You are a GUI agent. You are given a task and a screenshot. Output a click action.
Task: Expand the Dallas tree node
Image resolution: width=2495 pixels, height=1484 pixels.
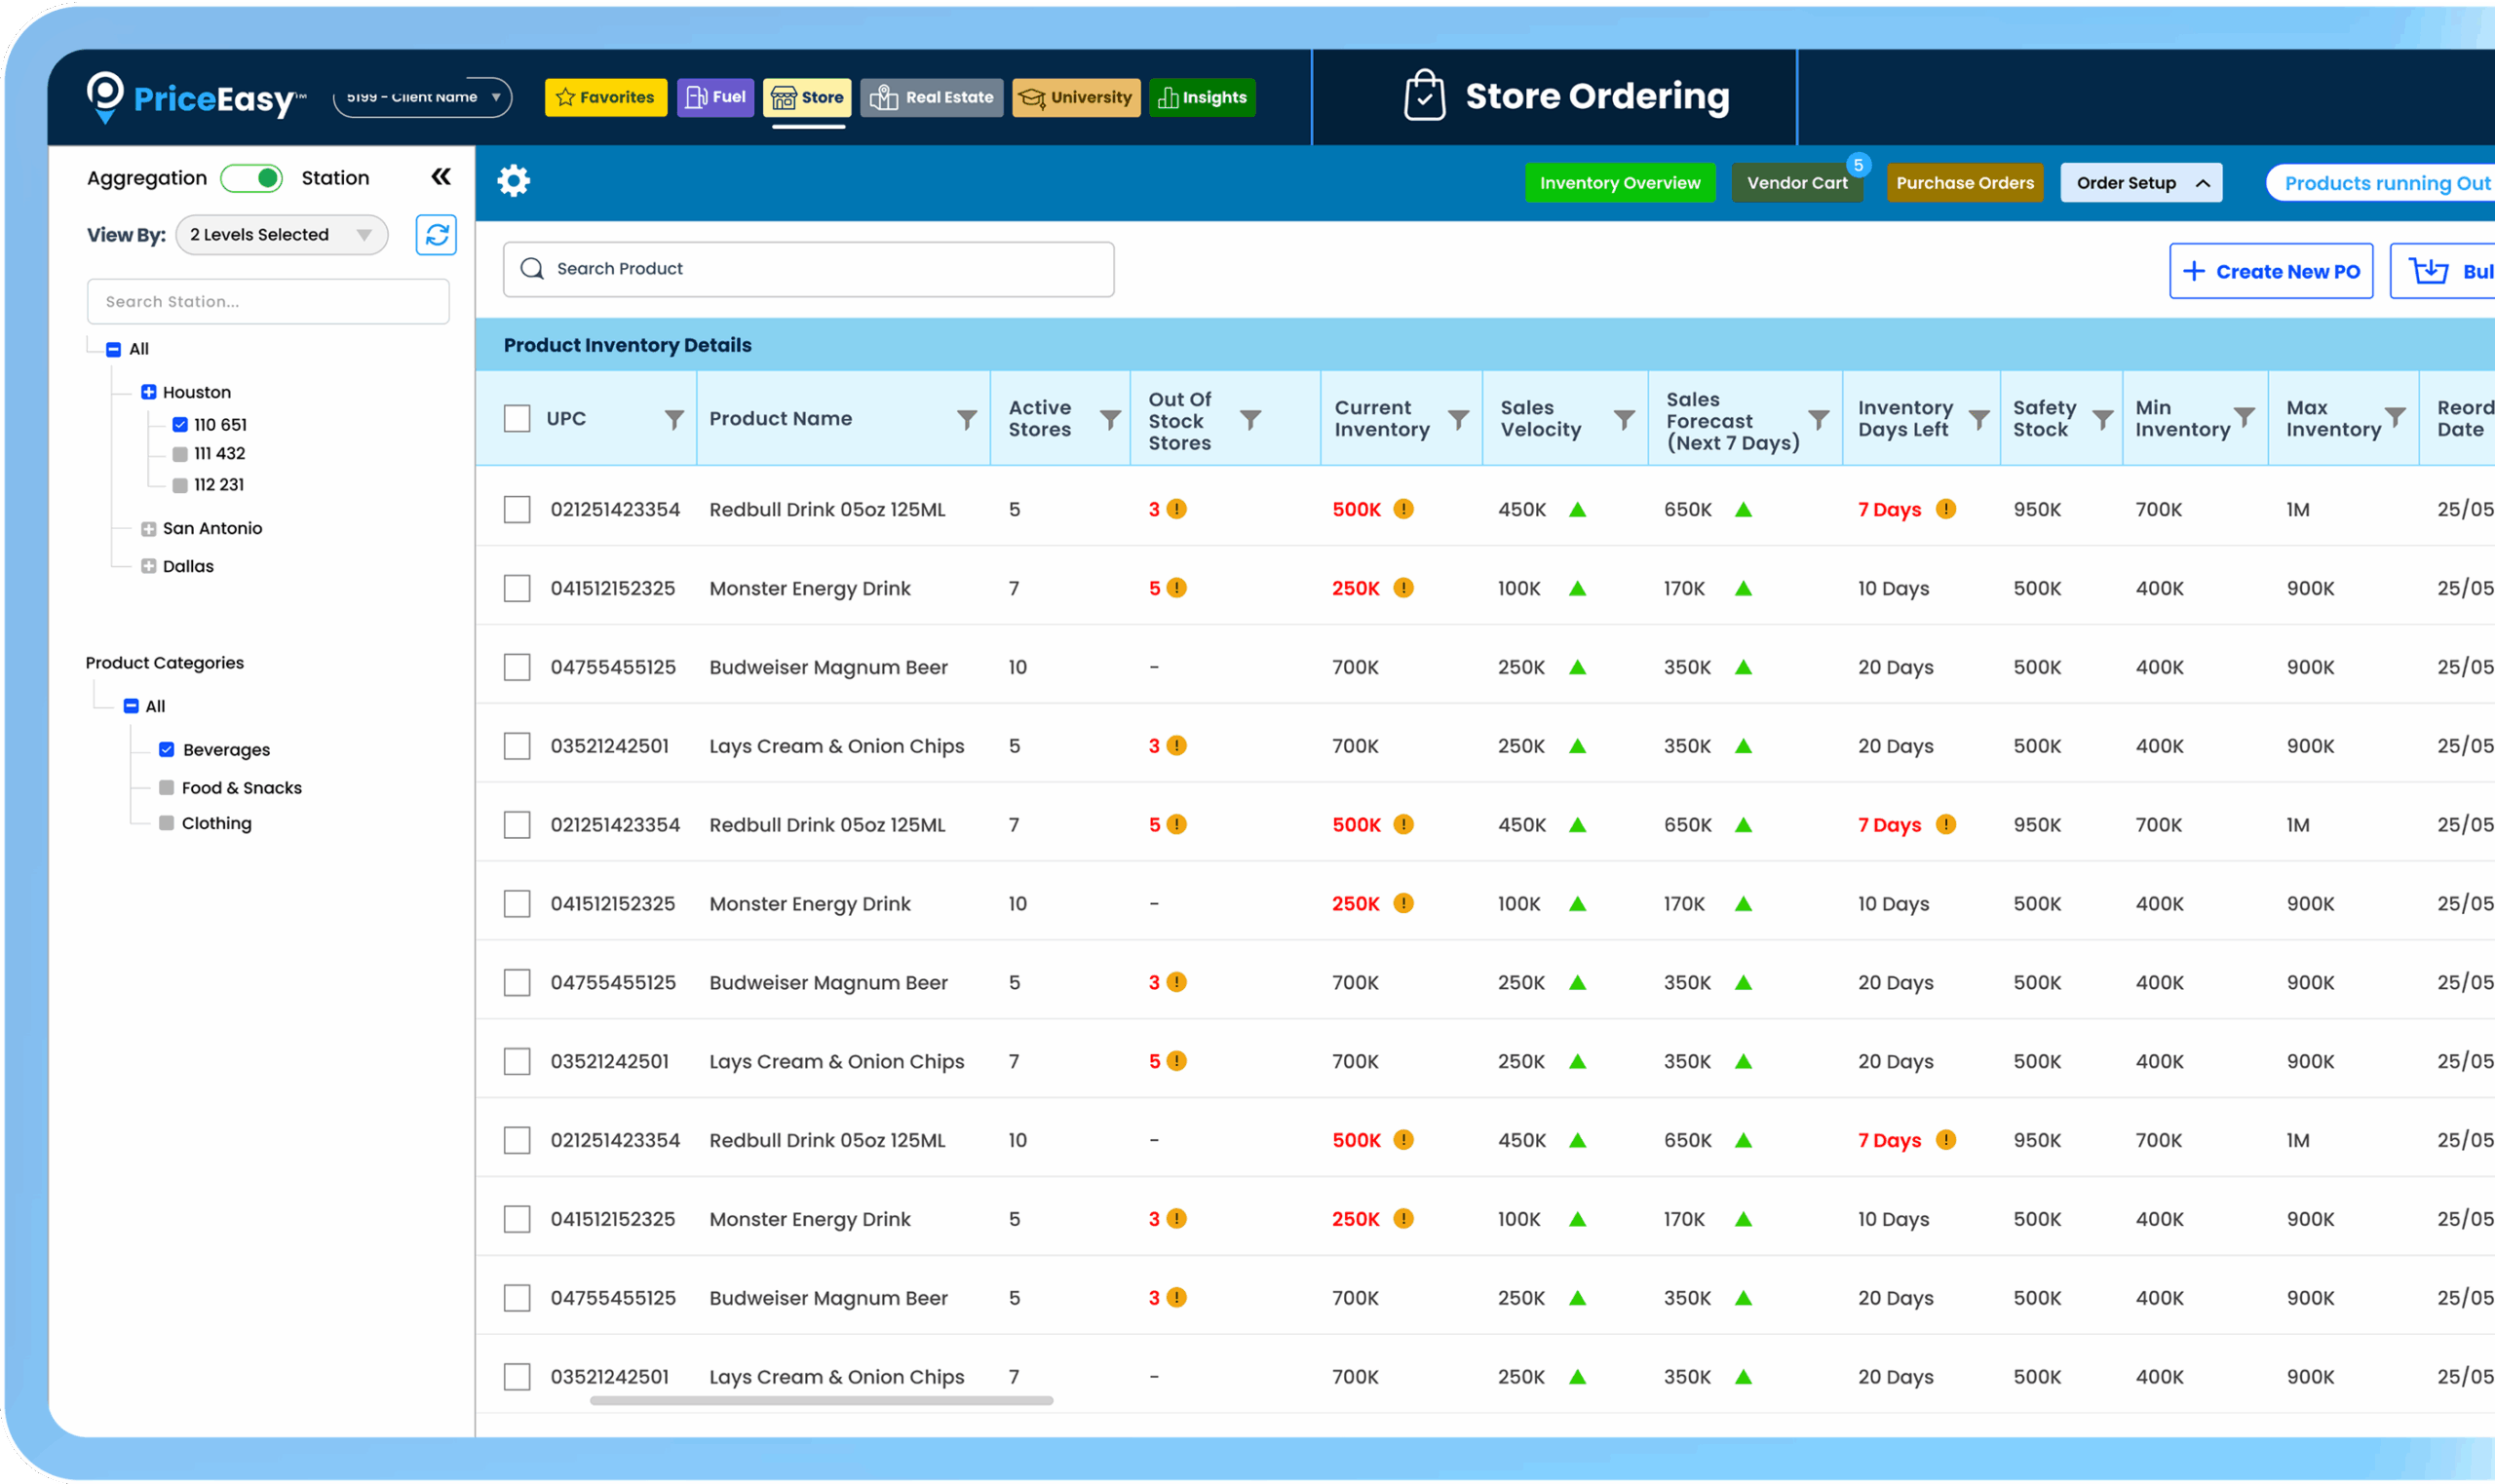149,566
